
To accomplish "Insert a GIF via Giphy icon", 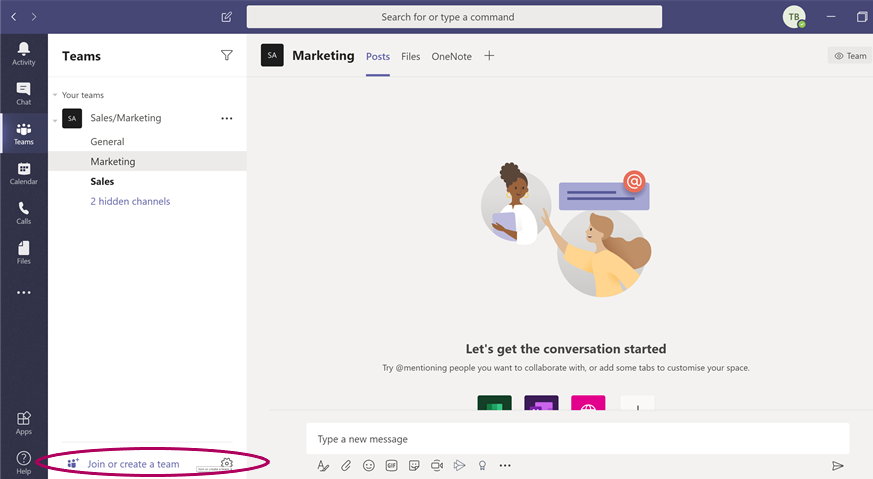I will coord(391,466).
